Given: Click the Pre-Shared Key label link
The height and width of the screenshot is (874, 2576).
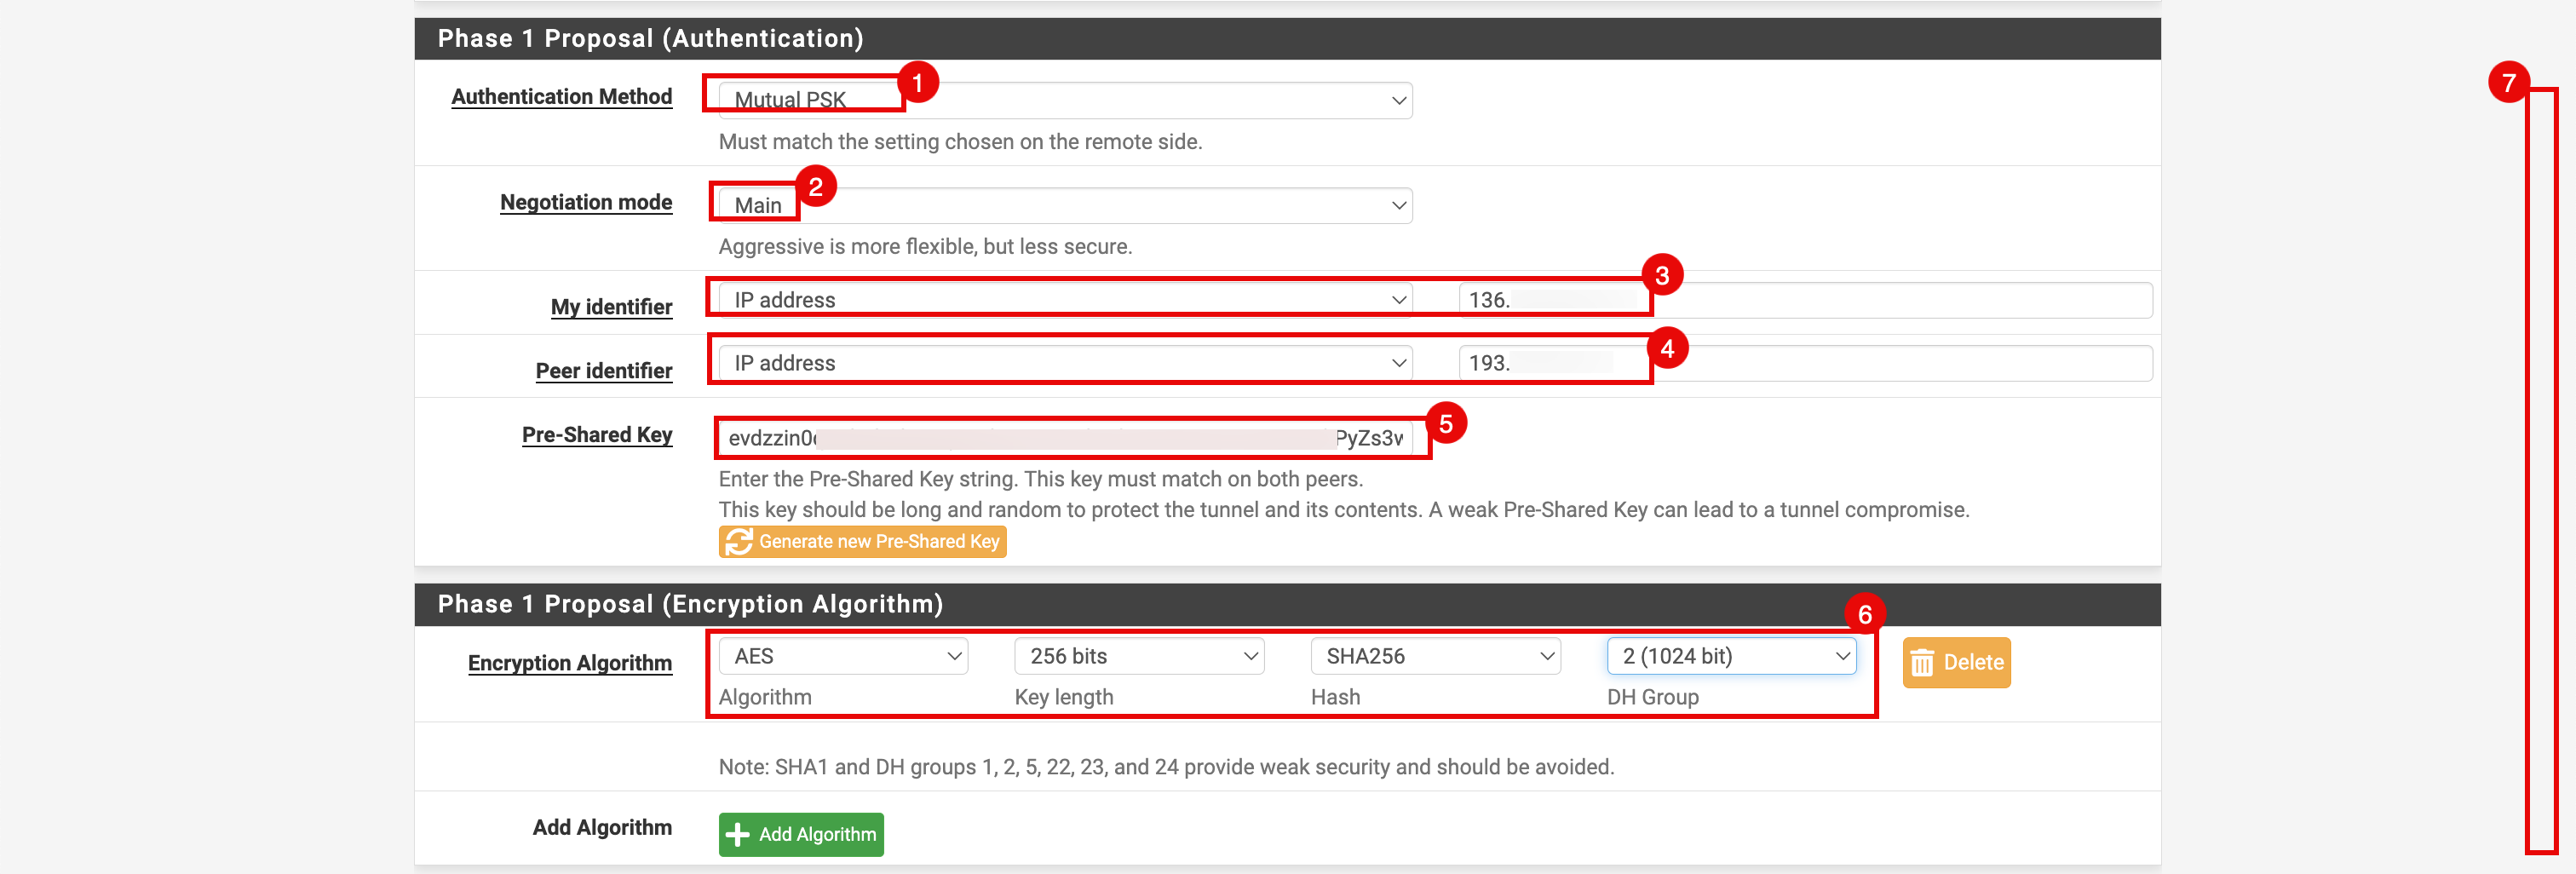Looking at the screenshot, I should [x=596, y=435].
